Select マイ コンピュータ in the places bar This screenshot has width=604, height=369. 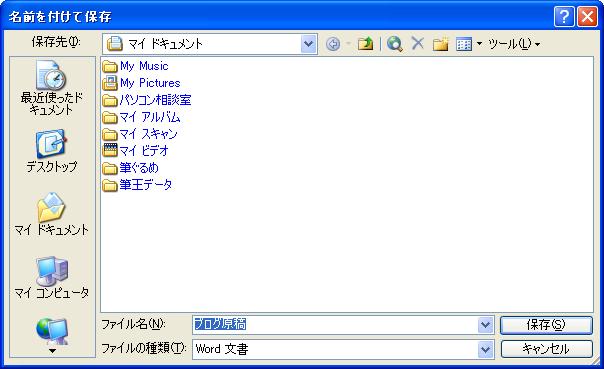(x=51, y=278)
